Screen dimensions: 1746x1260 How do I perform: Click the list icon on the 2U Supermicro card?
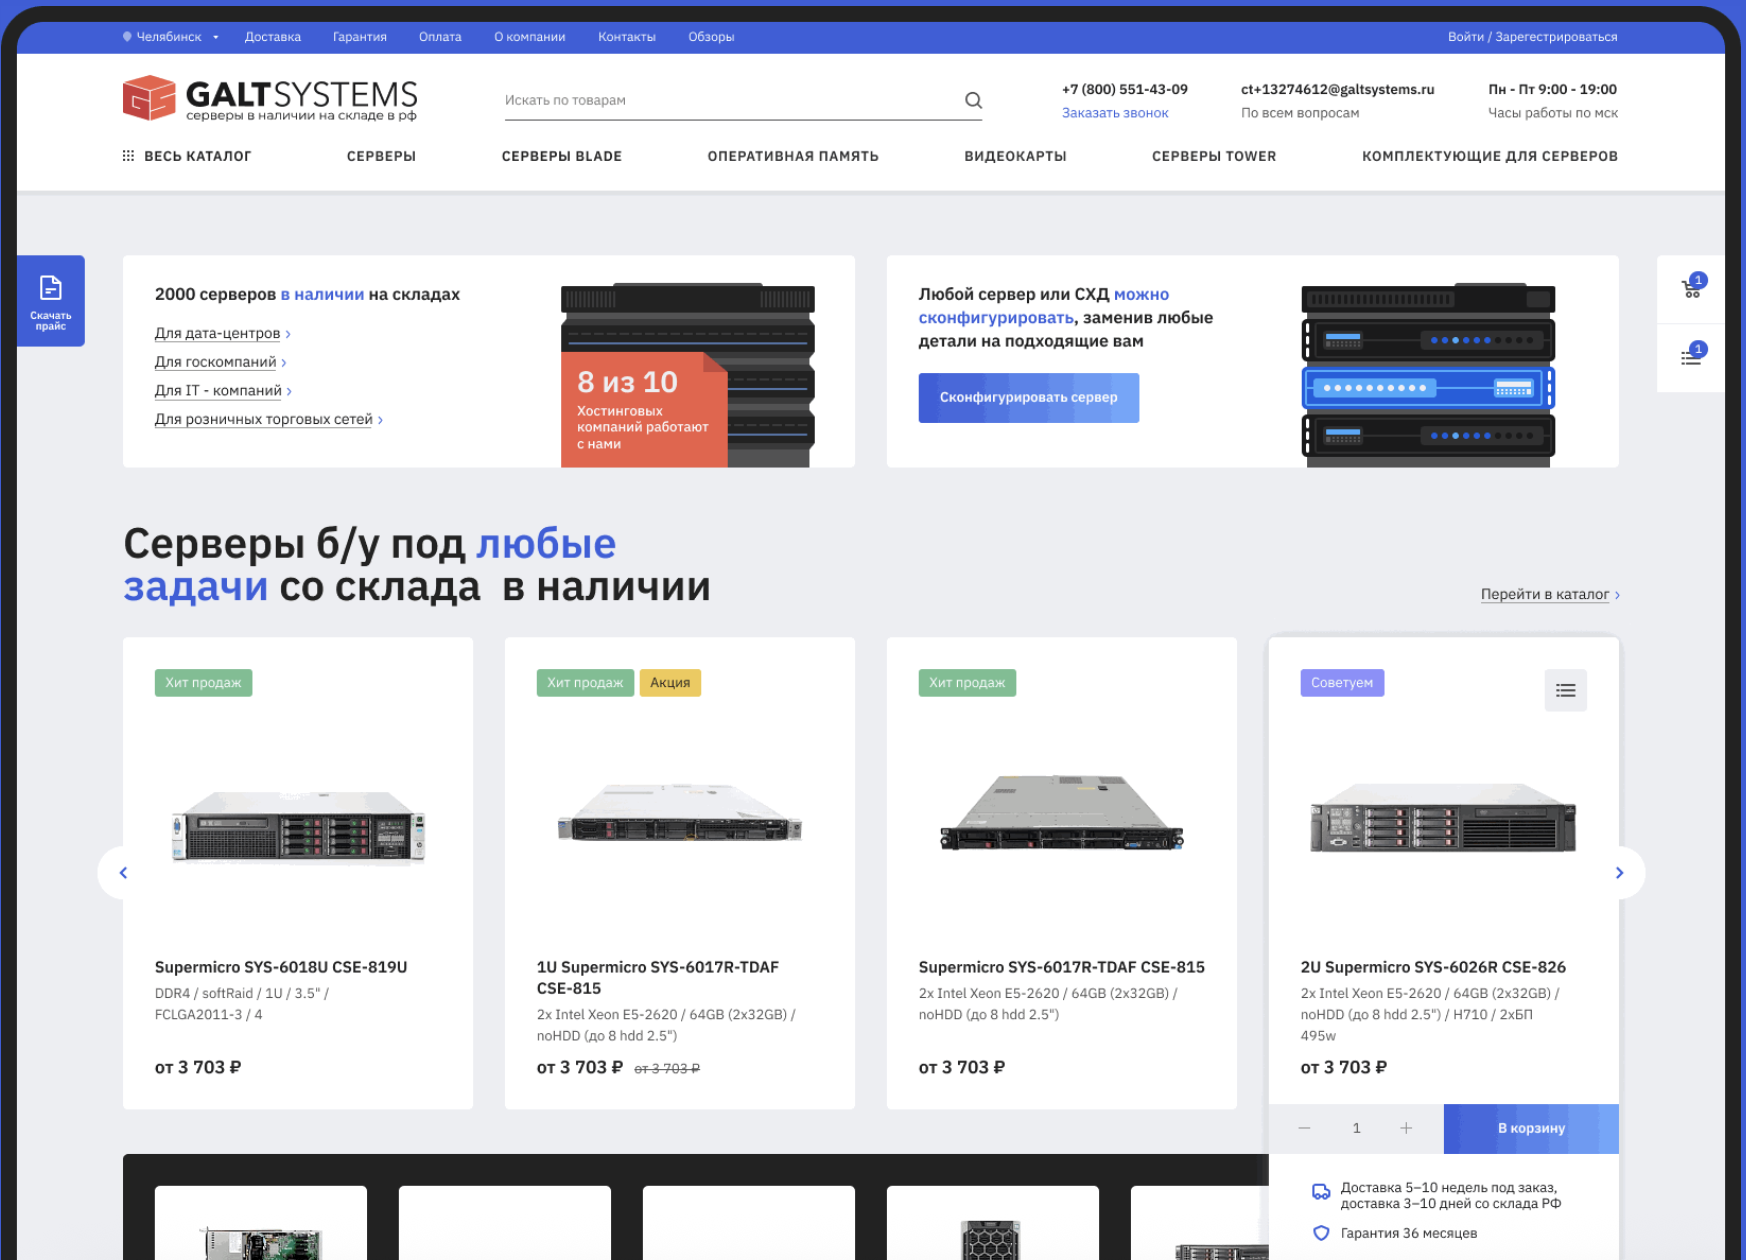point(1565,690)
